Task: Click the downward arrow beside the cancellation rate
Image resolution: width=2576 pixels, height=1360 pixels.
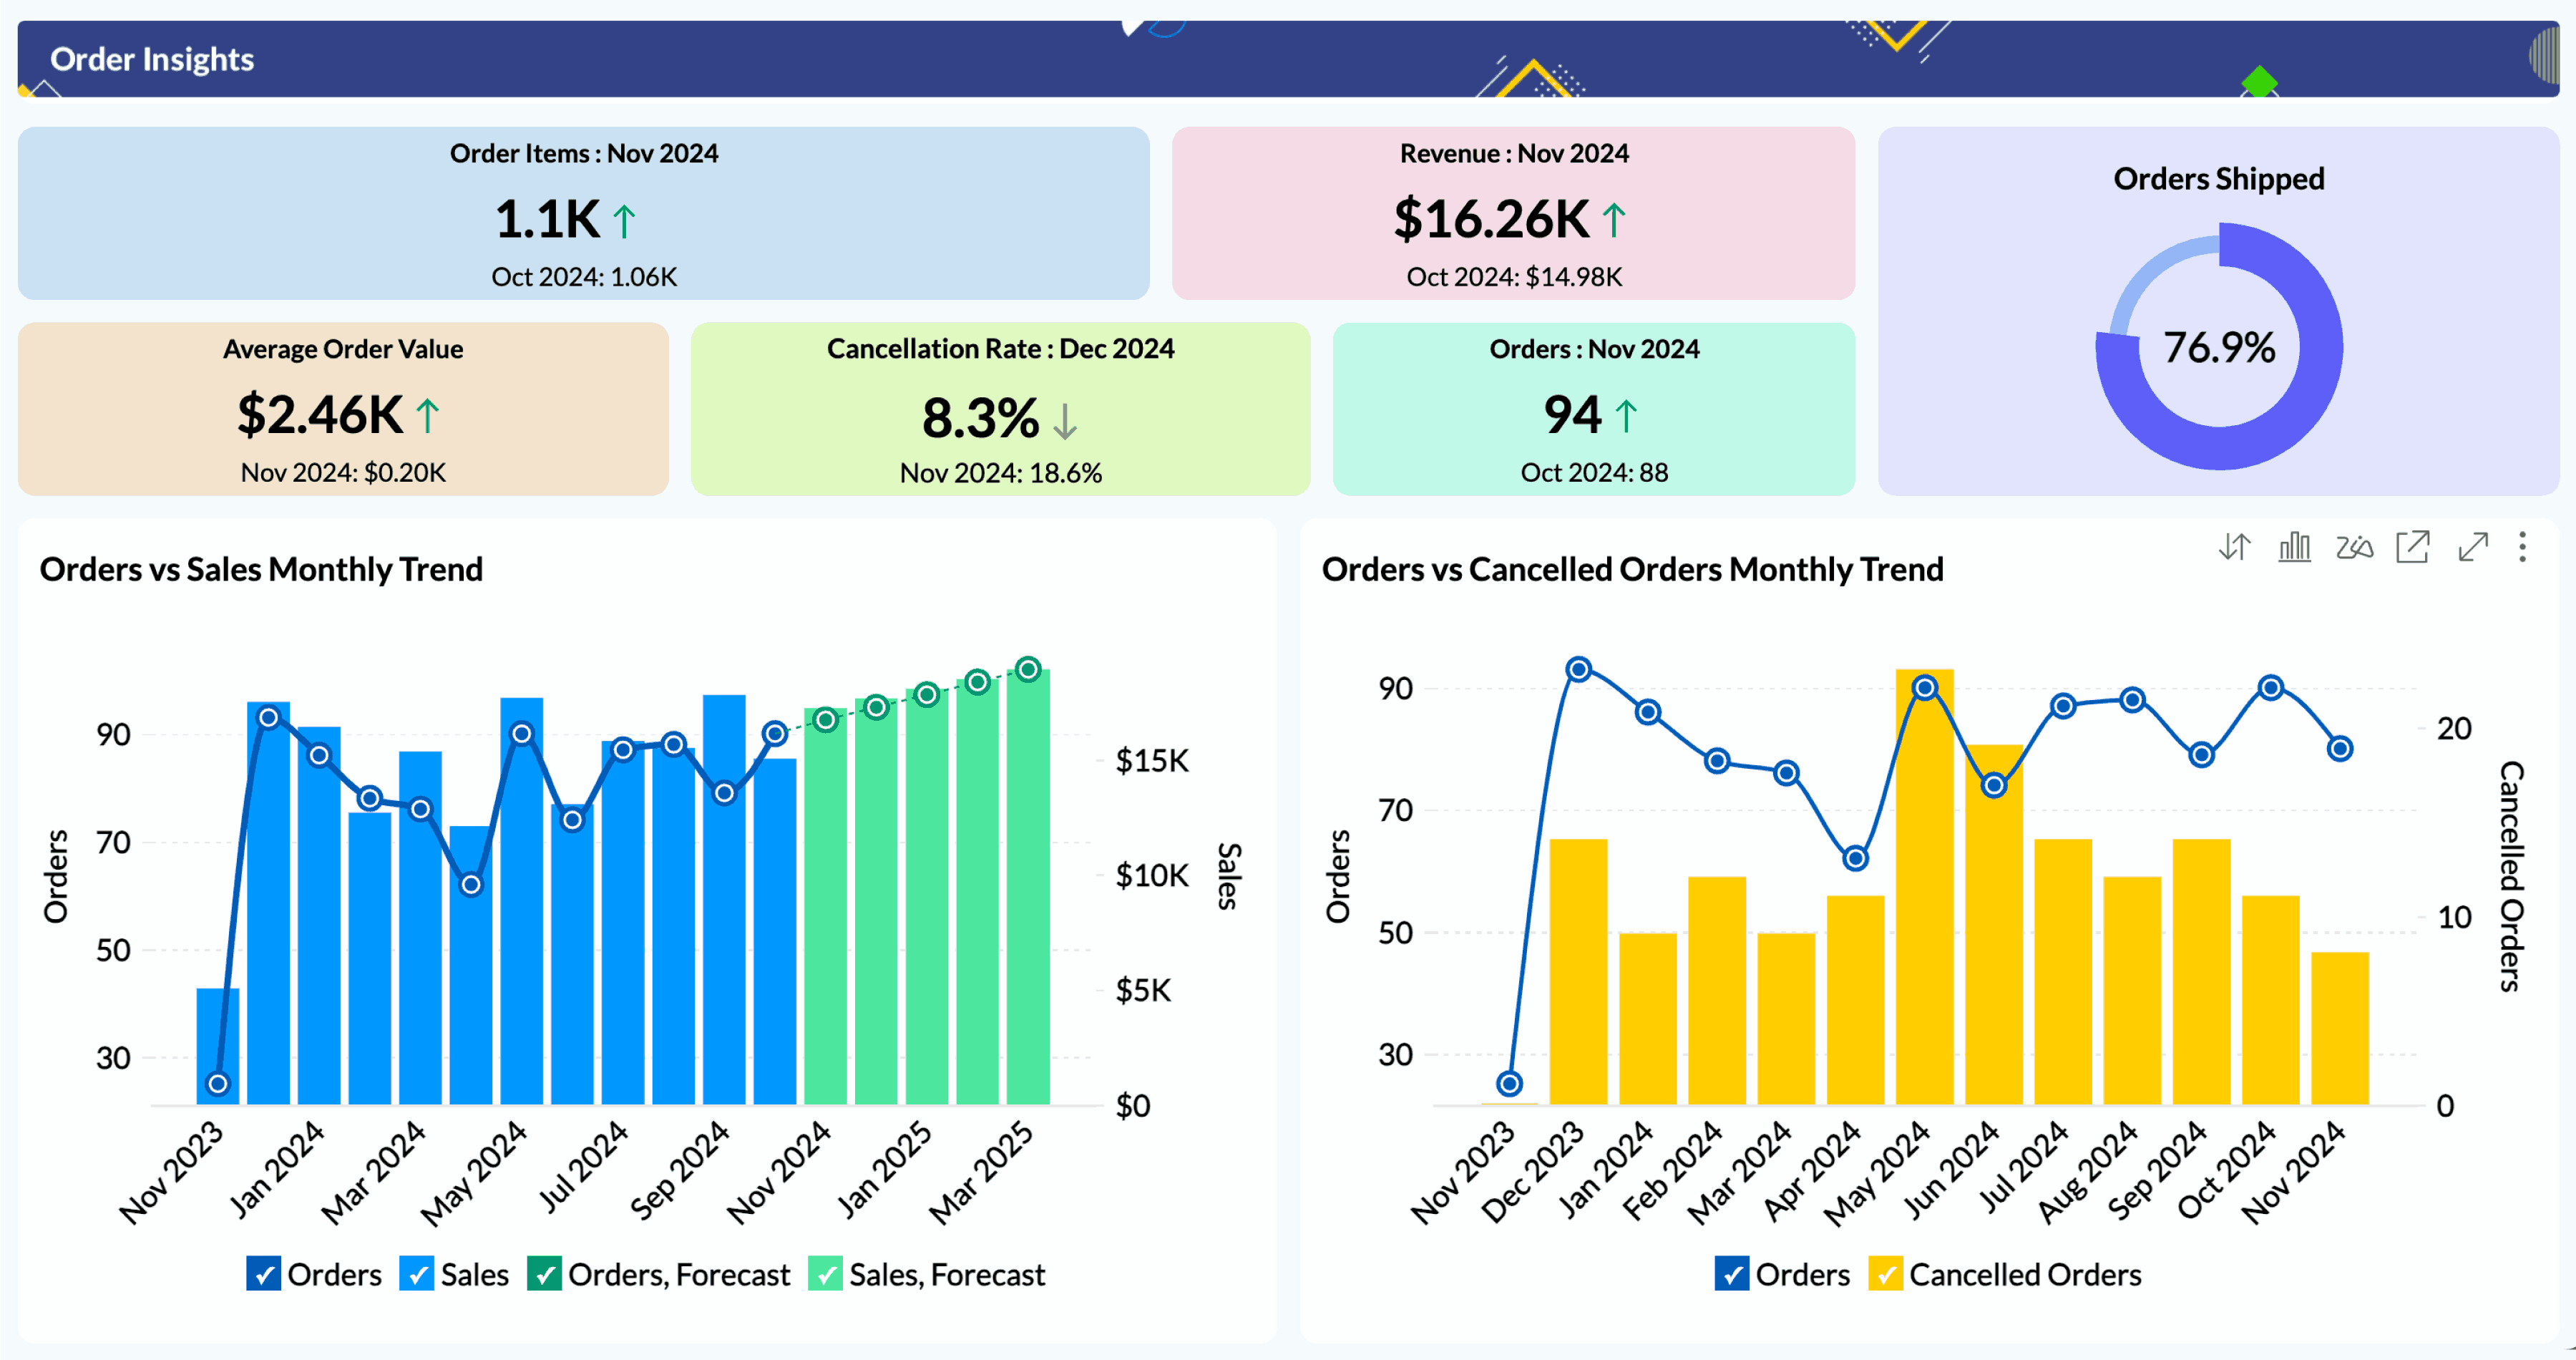Action: [x=1066, y=422]
